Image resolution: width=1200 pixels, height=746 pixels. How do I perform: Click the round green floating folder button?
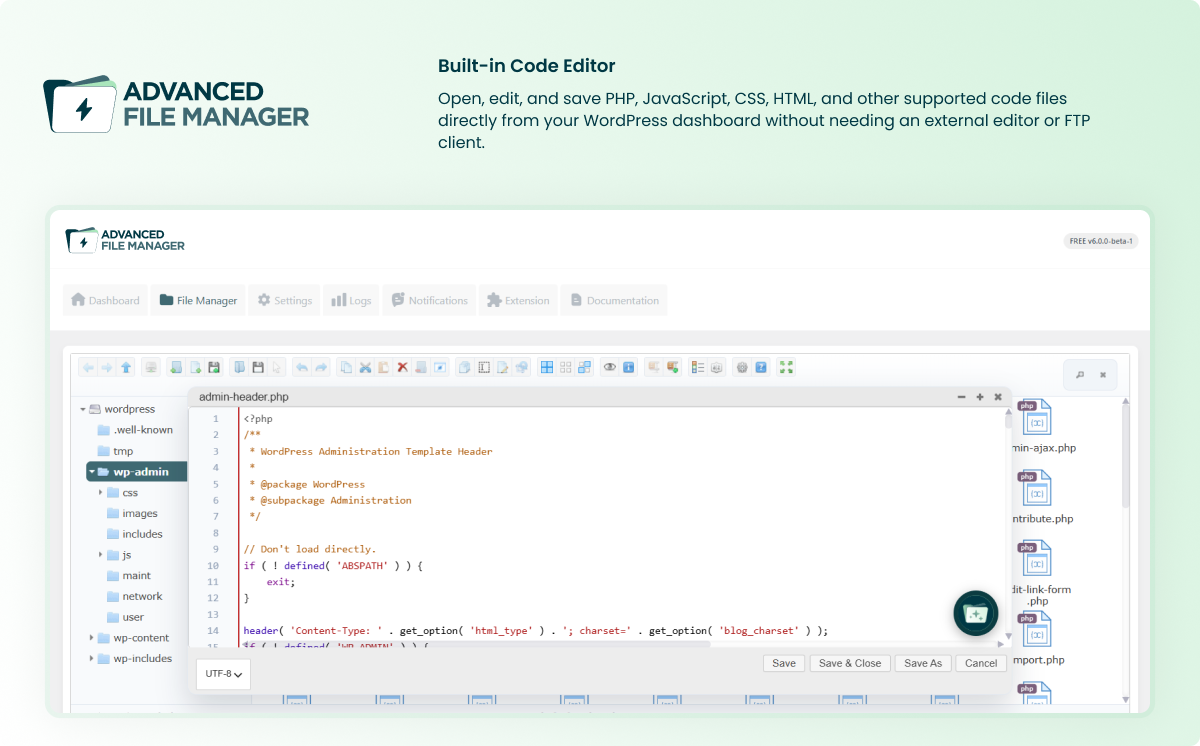(976, 613)
